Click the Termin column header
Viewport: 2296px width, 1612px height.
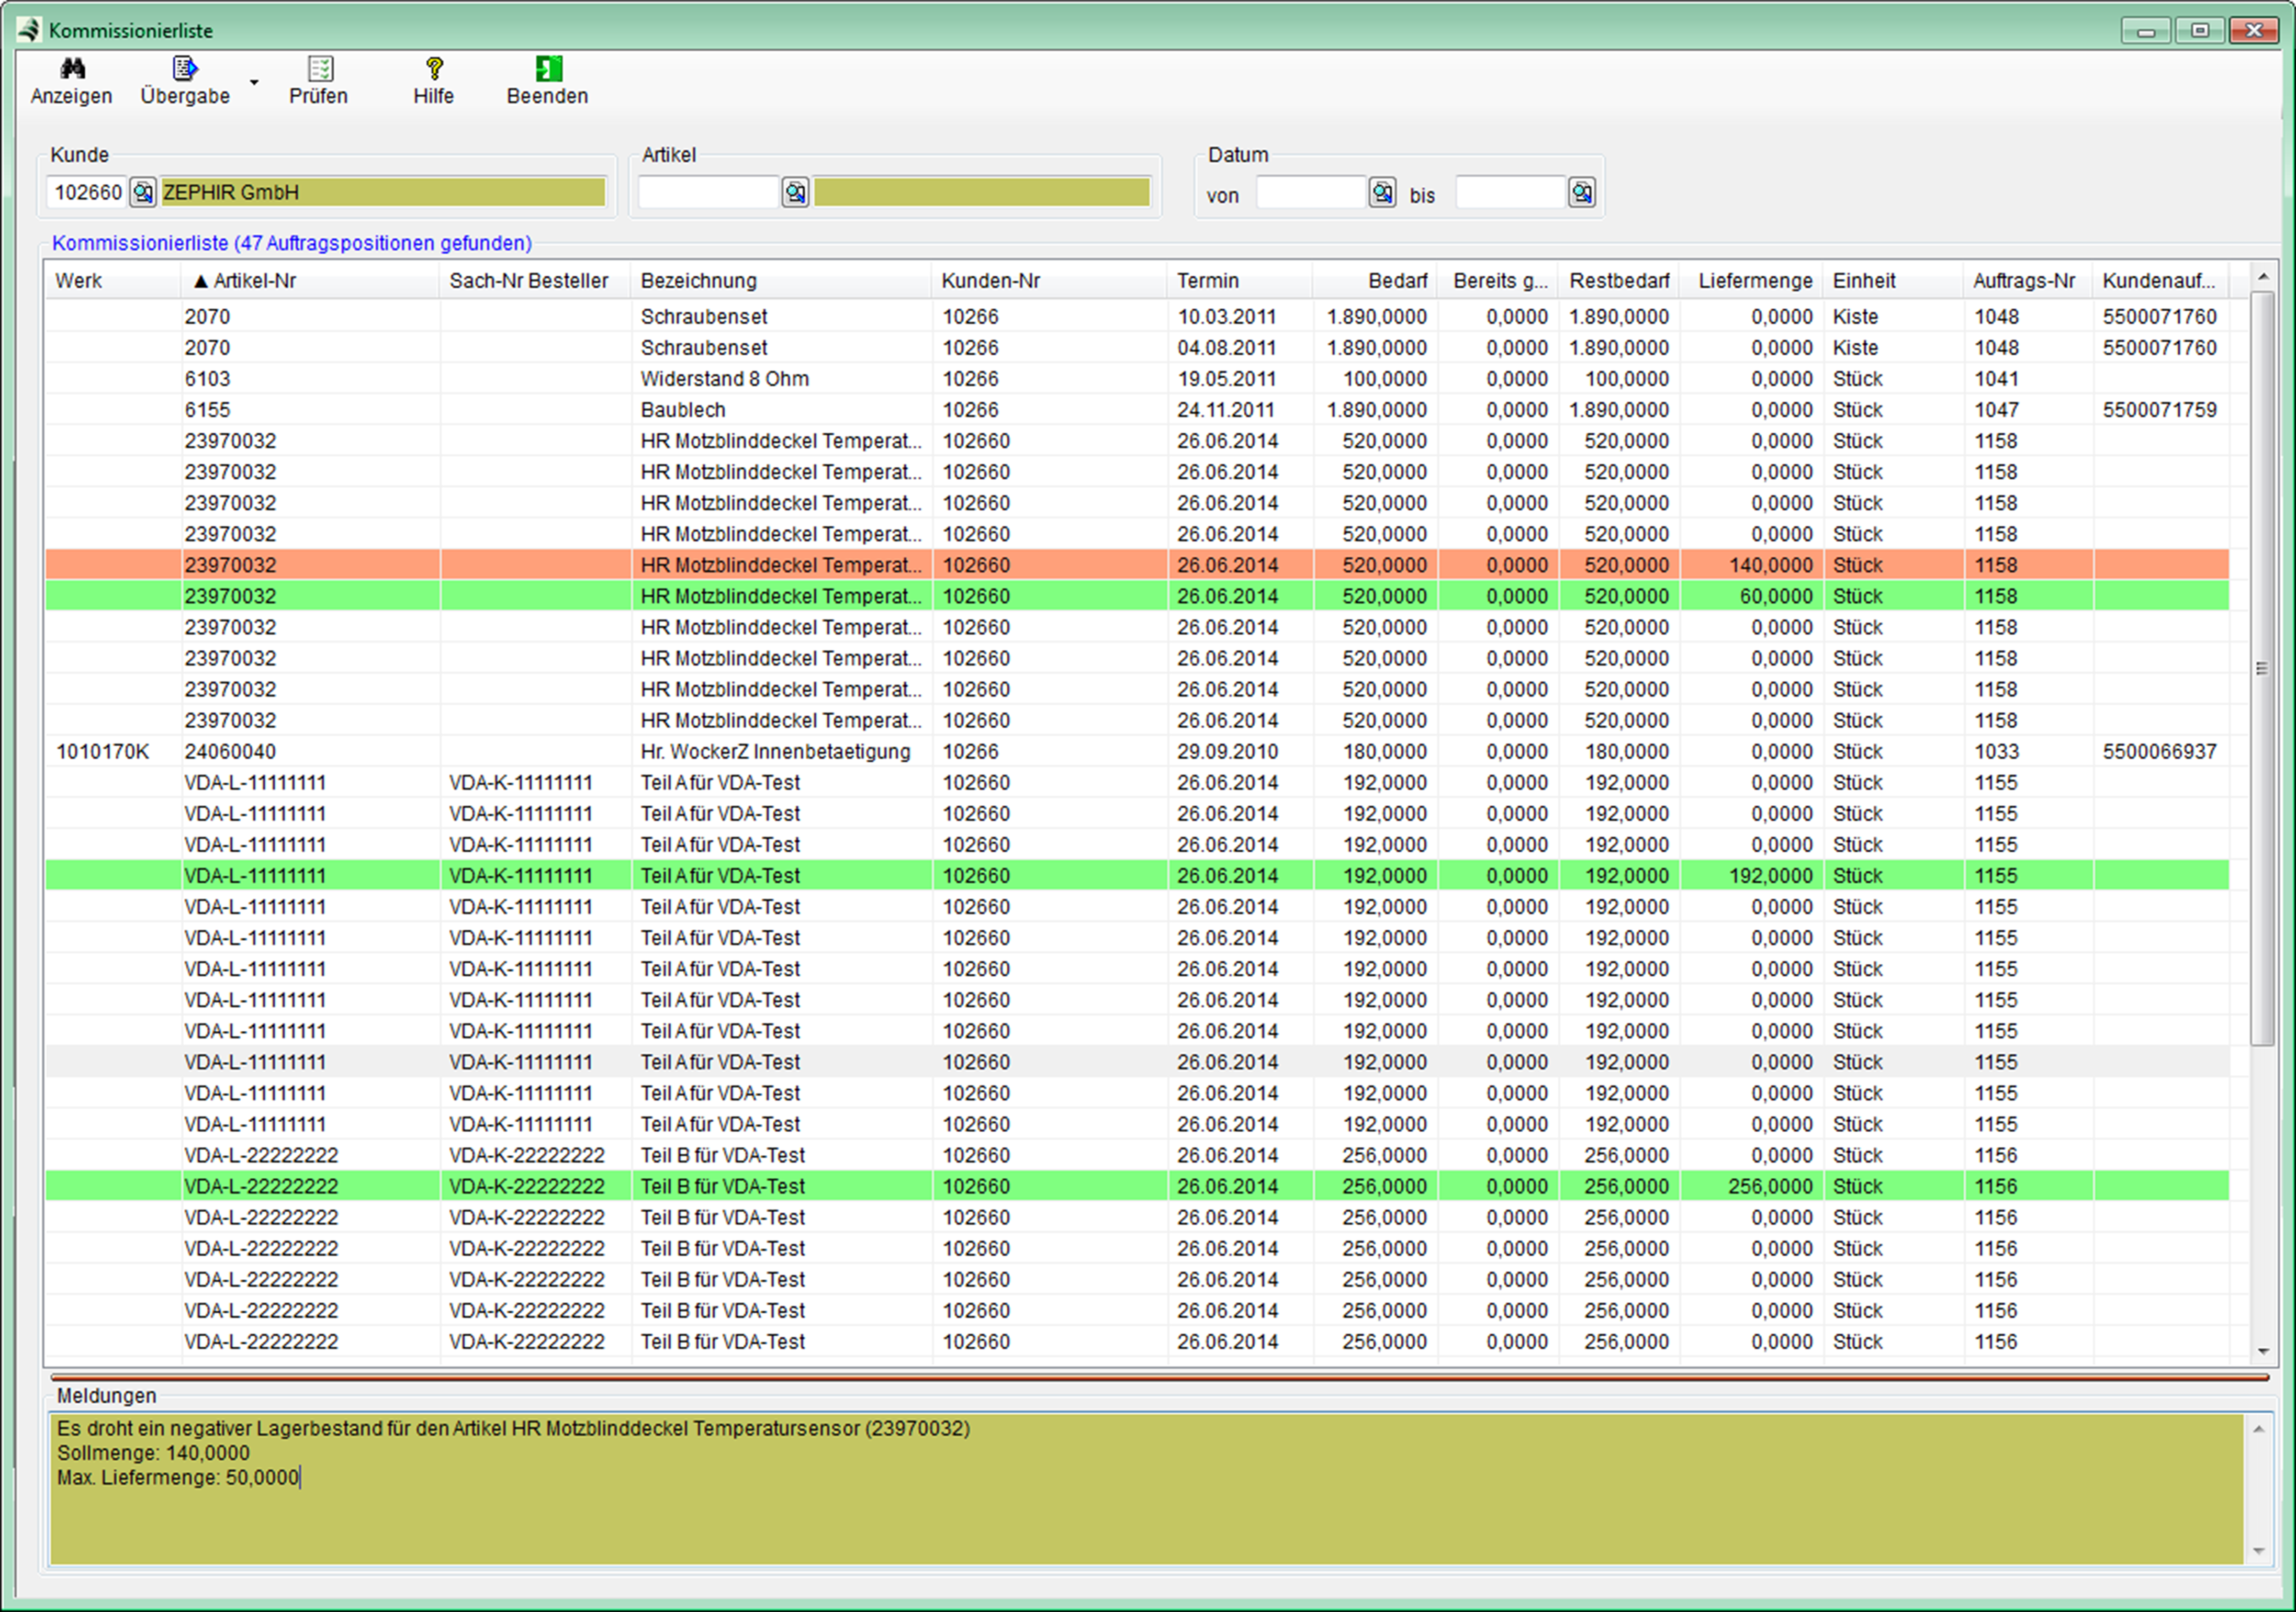[x=1207, y=281]
